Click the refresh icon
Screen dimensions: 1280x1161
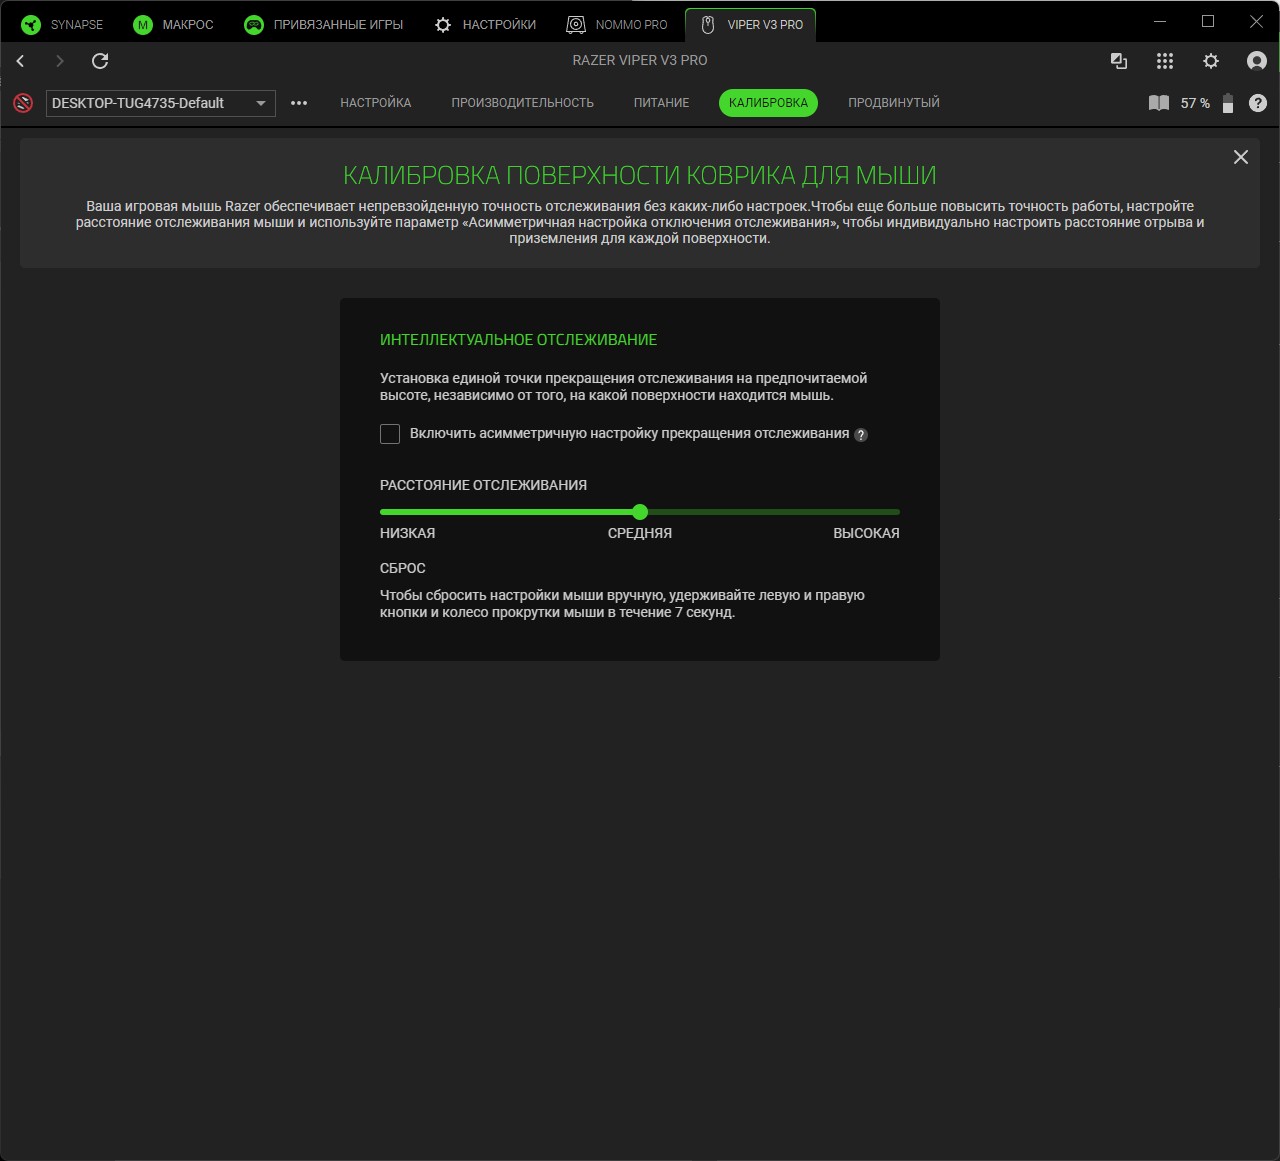100,61
